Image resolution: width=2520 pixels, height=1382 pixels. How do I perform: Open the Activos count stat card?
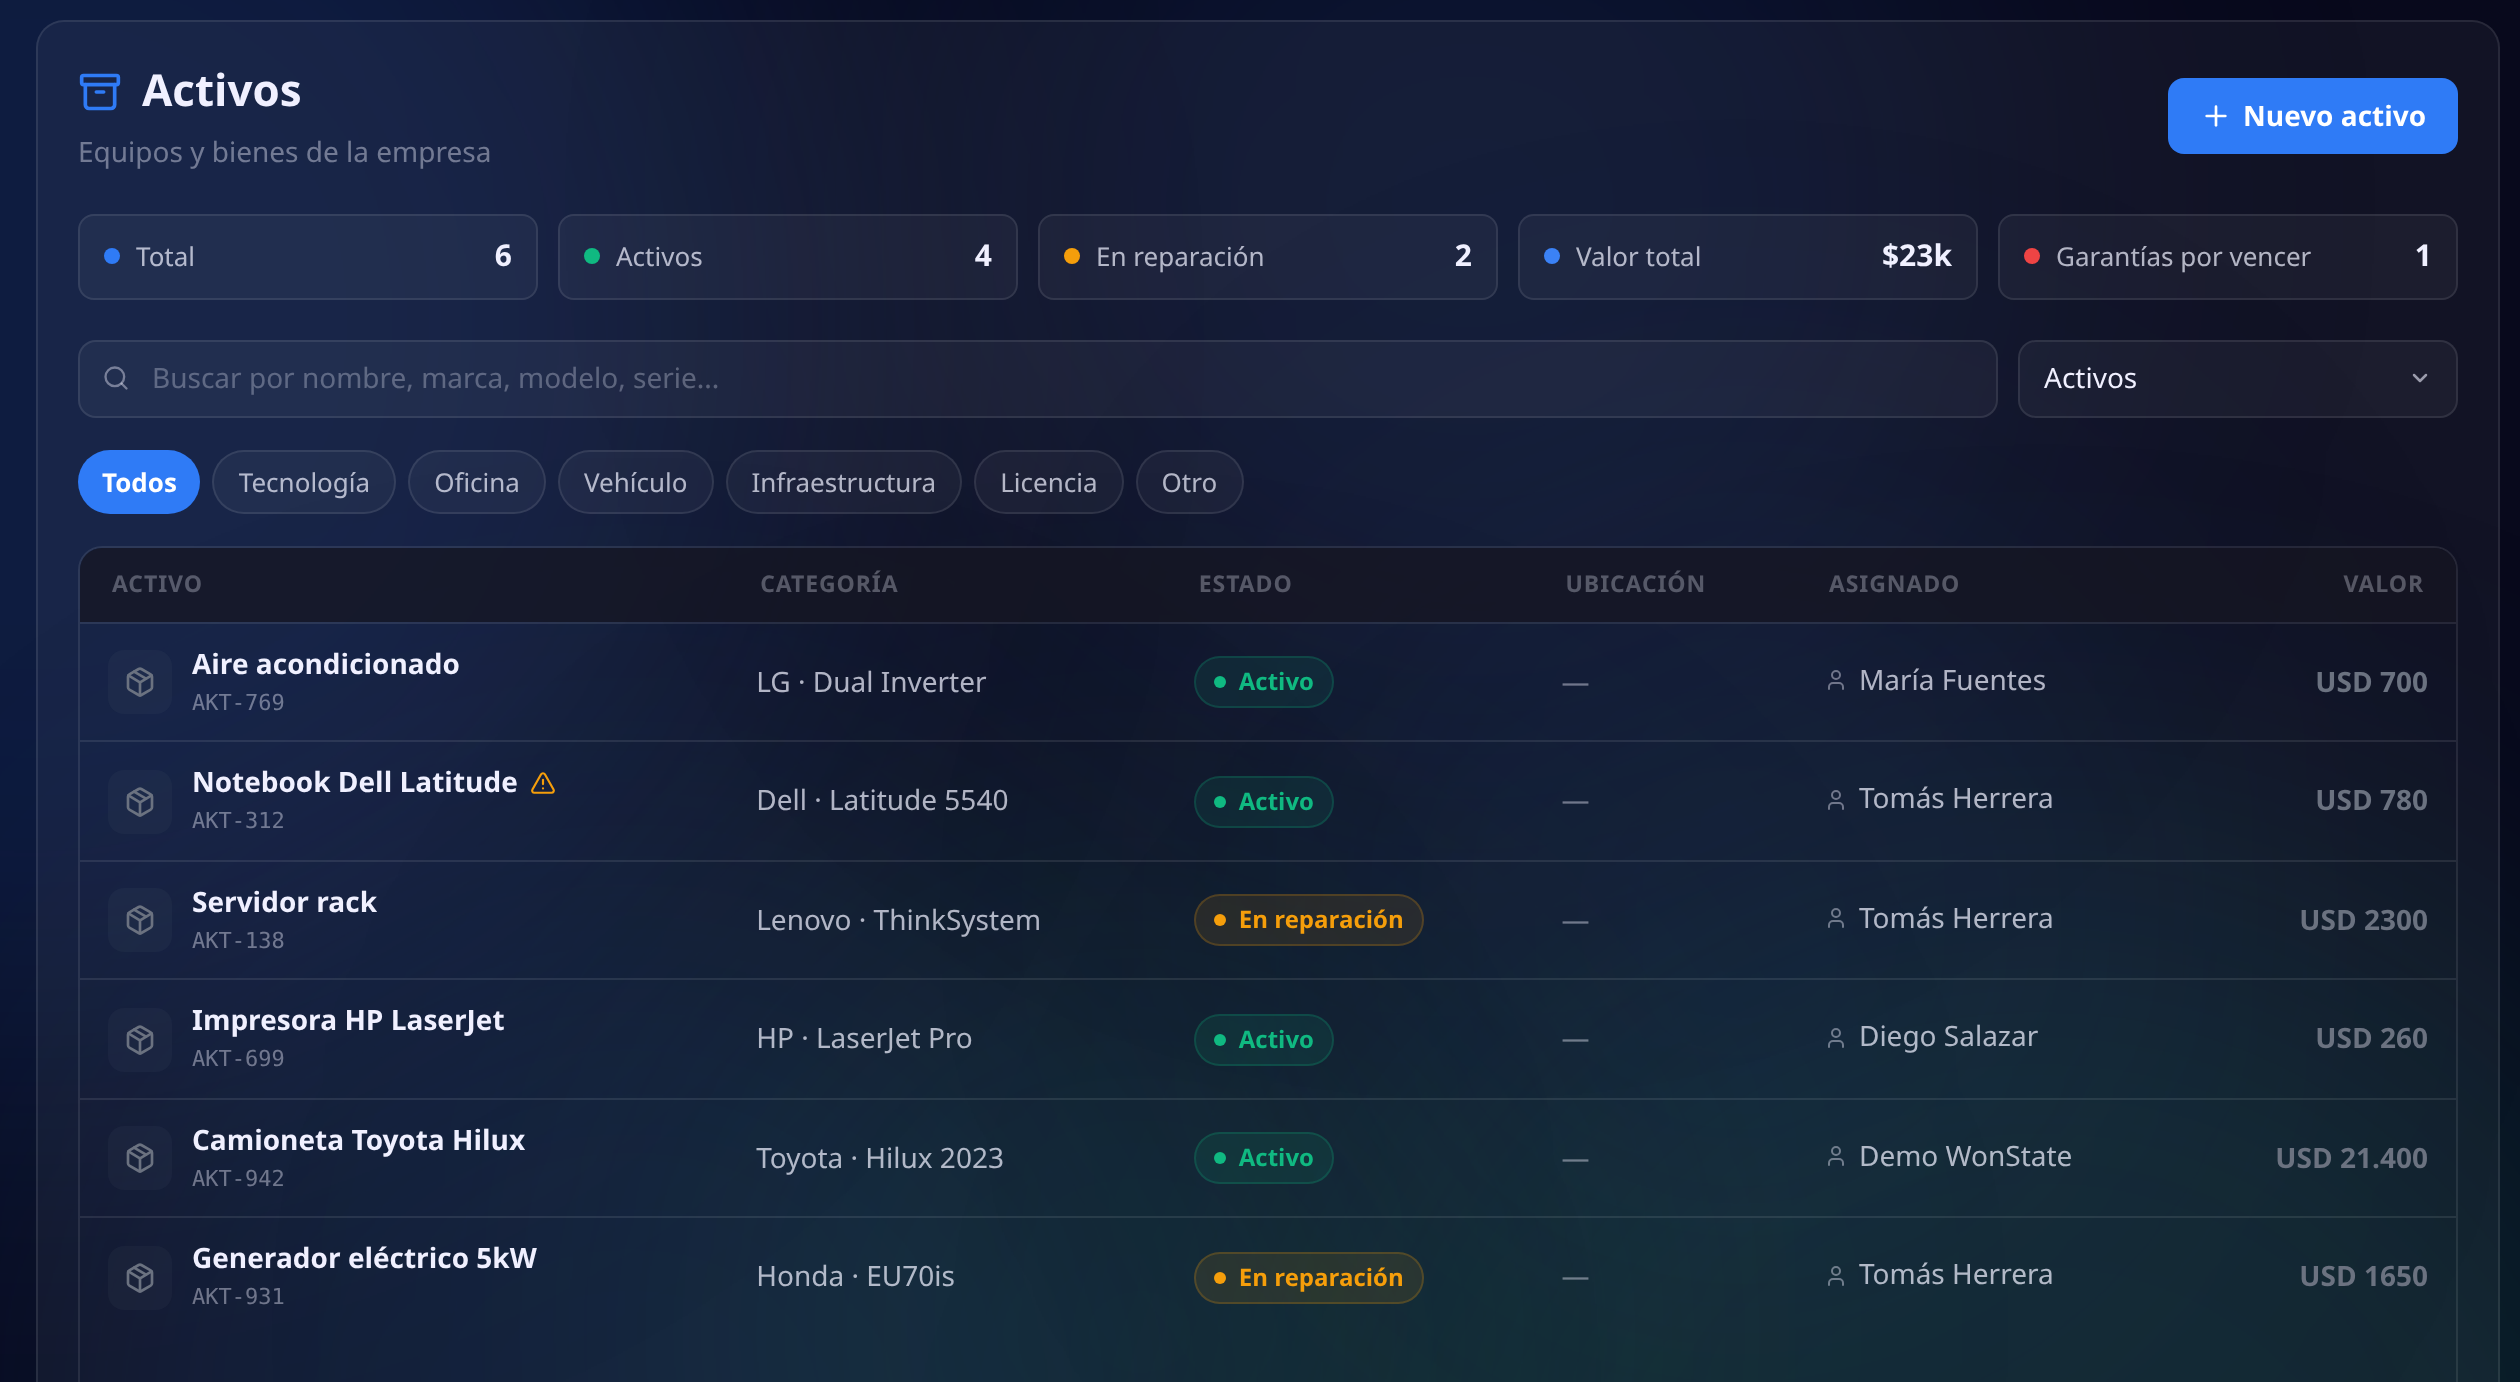(788, 257)
